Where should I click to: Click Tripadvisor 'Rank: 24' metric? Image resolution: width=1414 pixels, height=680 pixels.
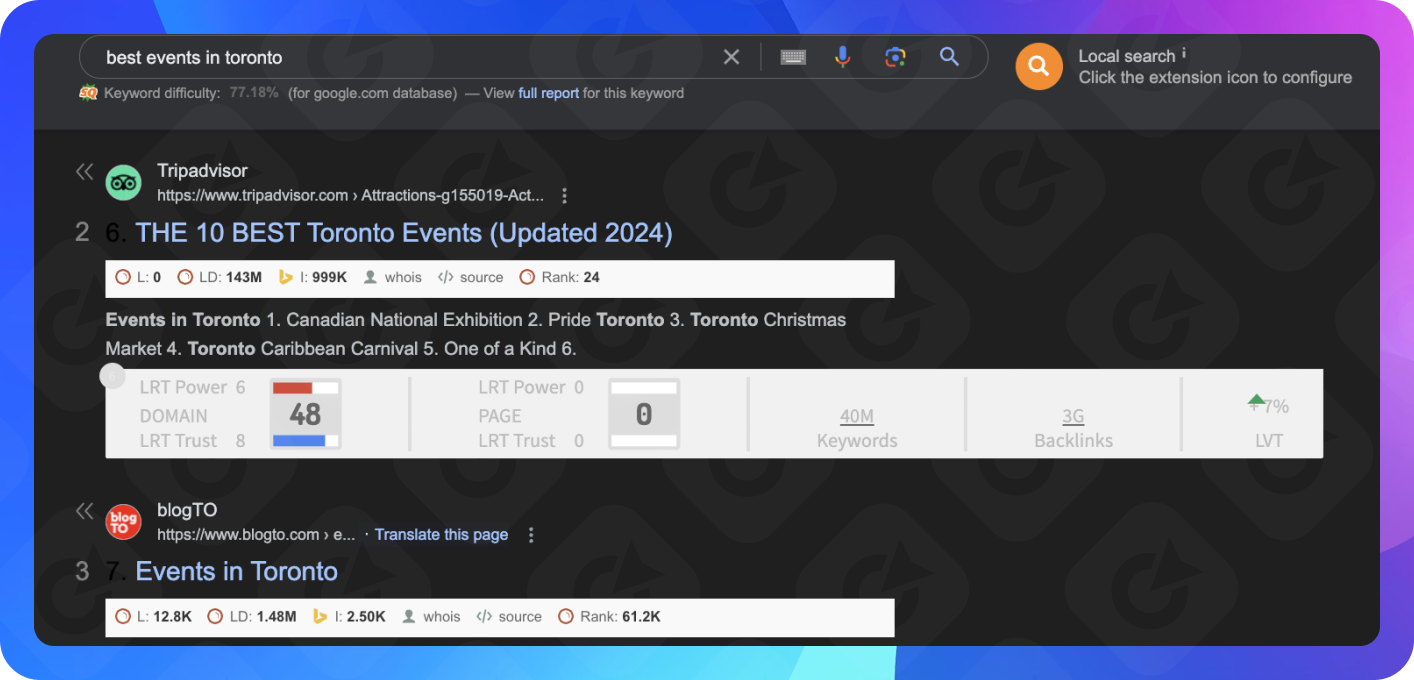coord(560,277)
